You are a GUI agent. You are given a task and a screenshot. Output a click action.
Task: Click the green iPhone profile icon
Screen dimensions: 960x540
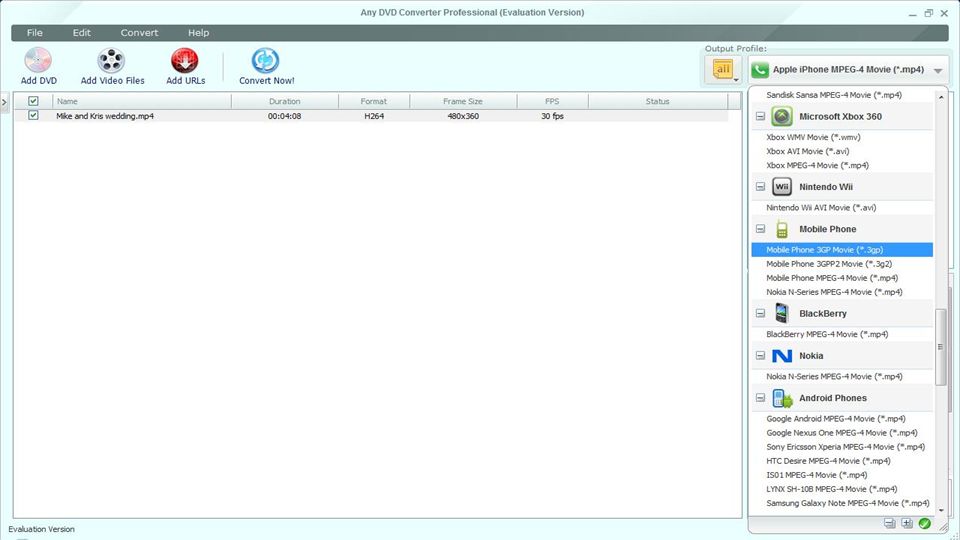[x=760, y=70]
